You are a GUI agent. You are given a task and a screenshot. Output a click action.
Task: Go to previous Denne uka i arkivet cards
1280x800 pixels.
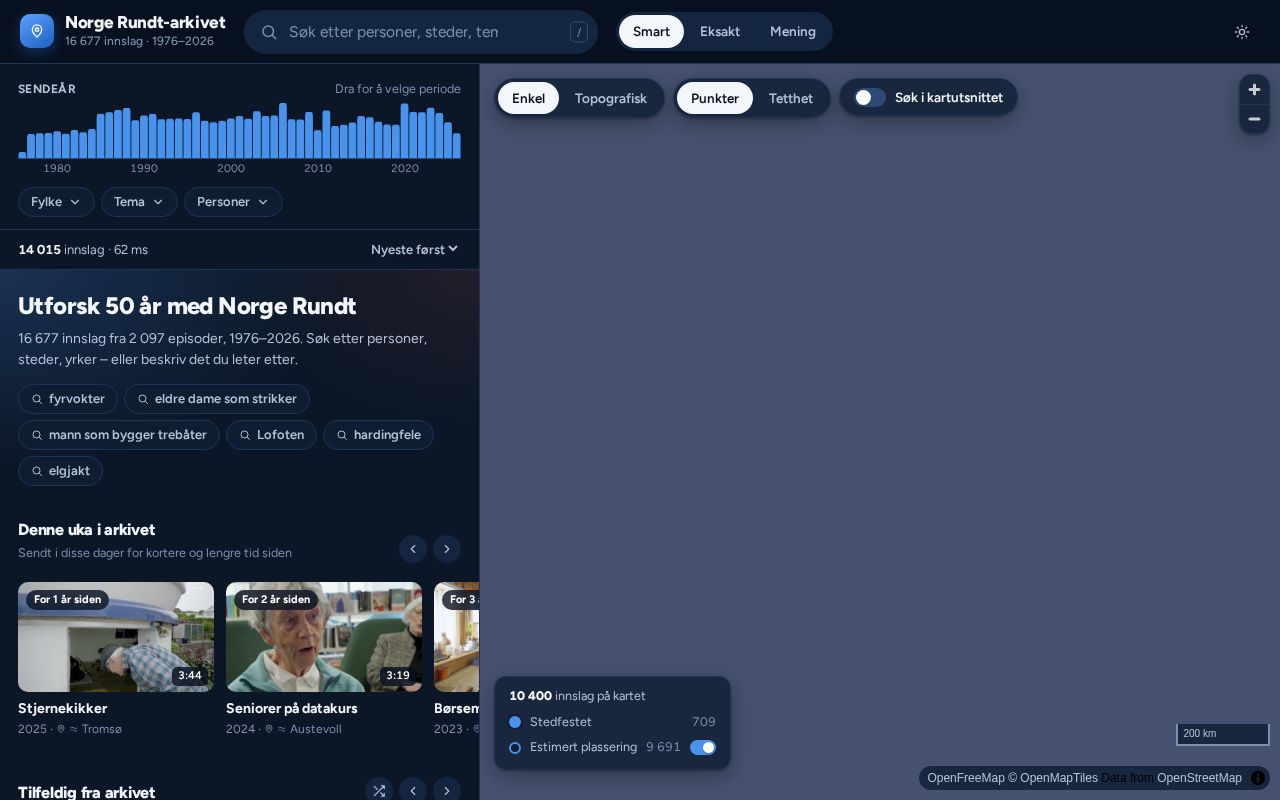[413, 548]
